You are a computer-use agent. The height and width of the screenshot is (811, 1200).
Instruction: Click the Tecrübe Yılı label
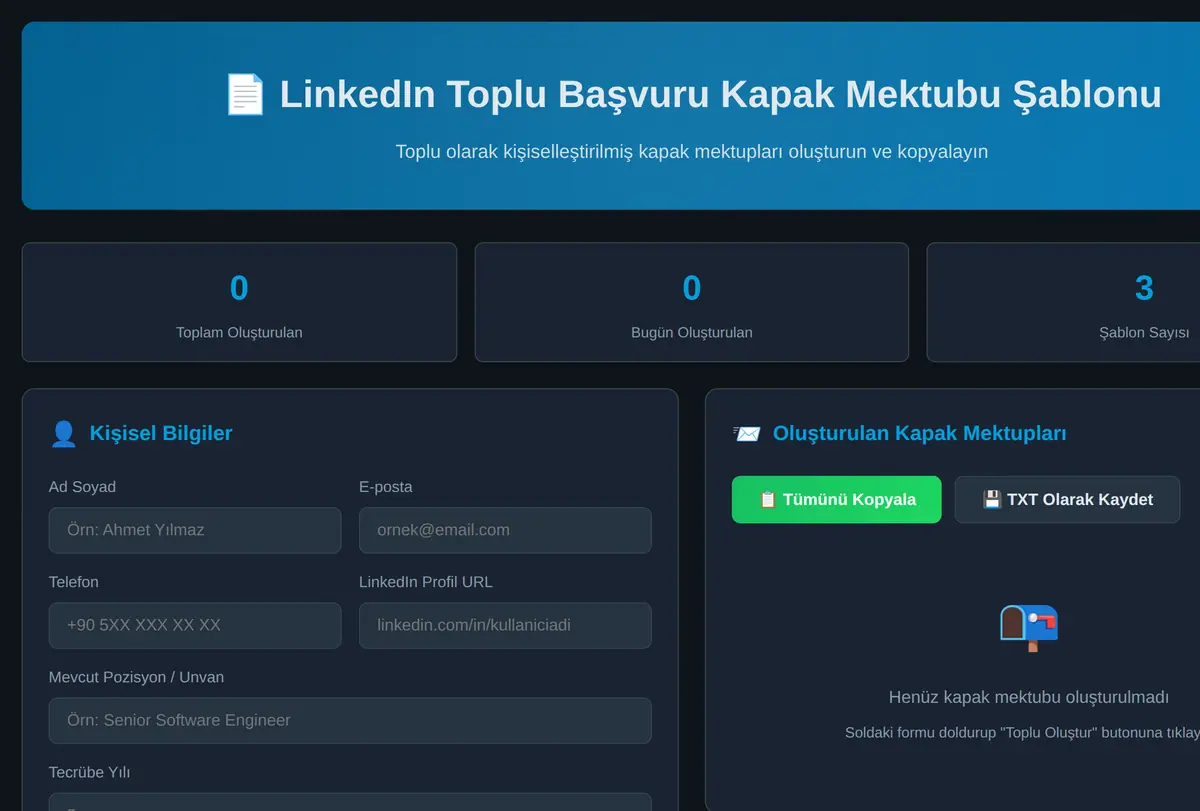coord(90,772)
